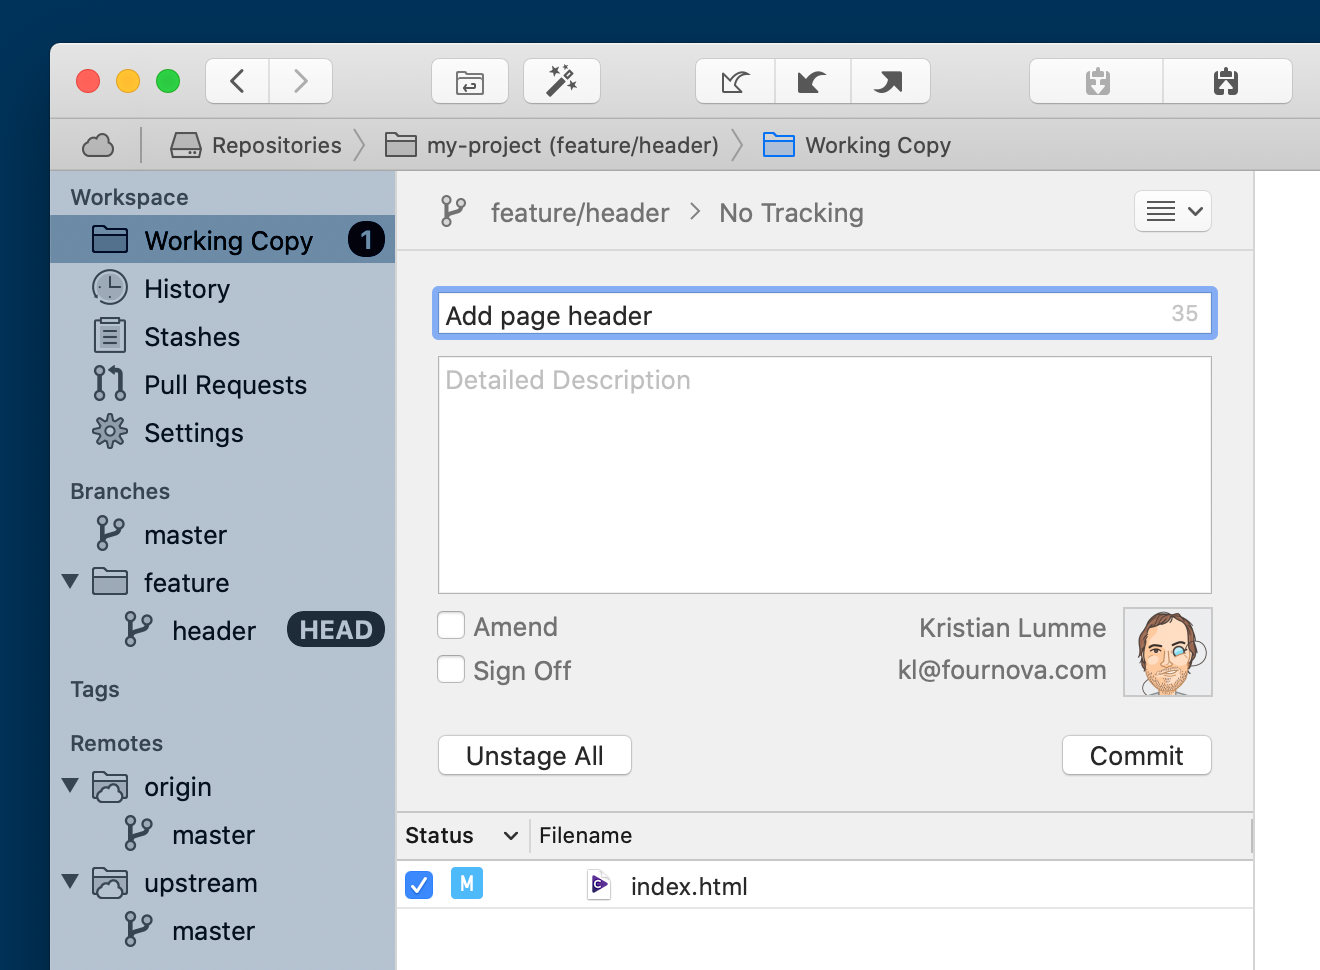This screenshot has height=970, width=1320.
Task: Select the History sidebar item
Action: tap(188, 288)
